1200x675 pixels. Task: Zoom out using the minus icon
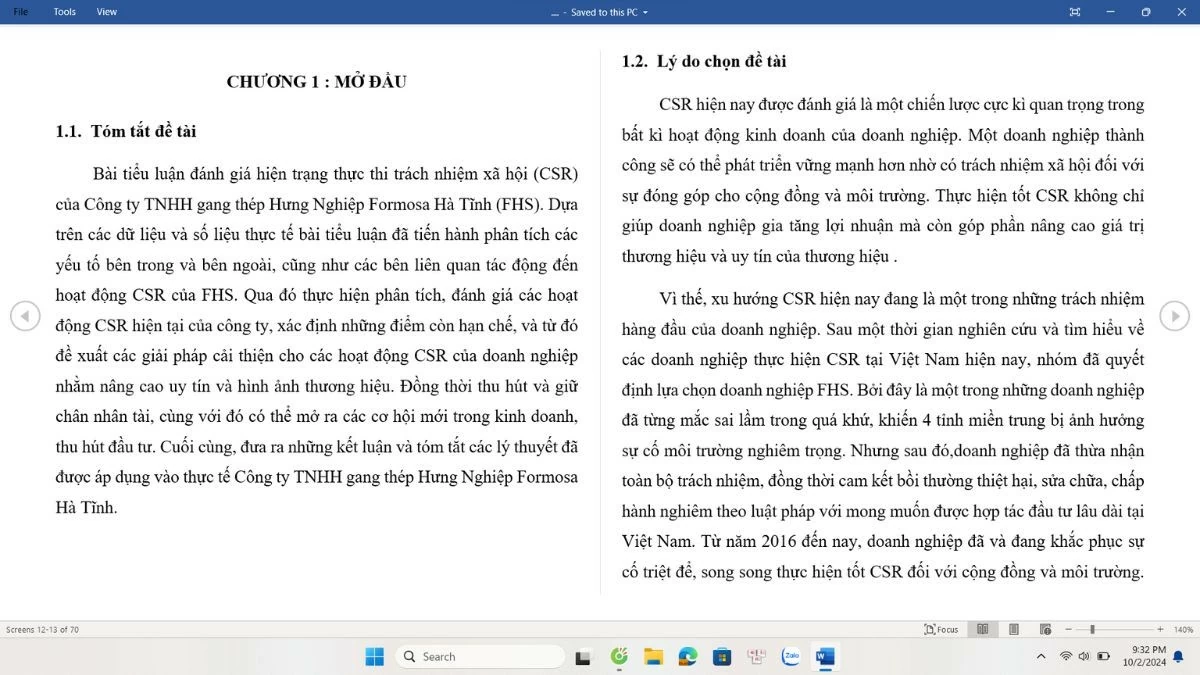1069,629
